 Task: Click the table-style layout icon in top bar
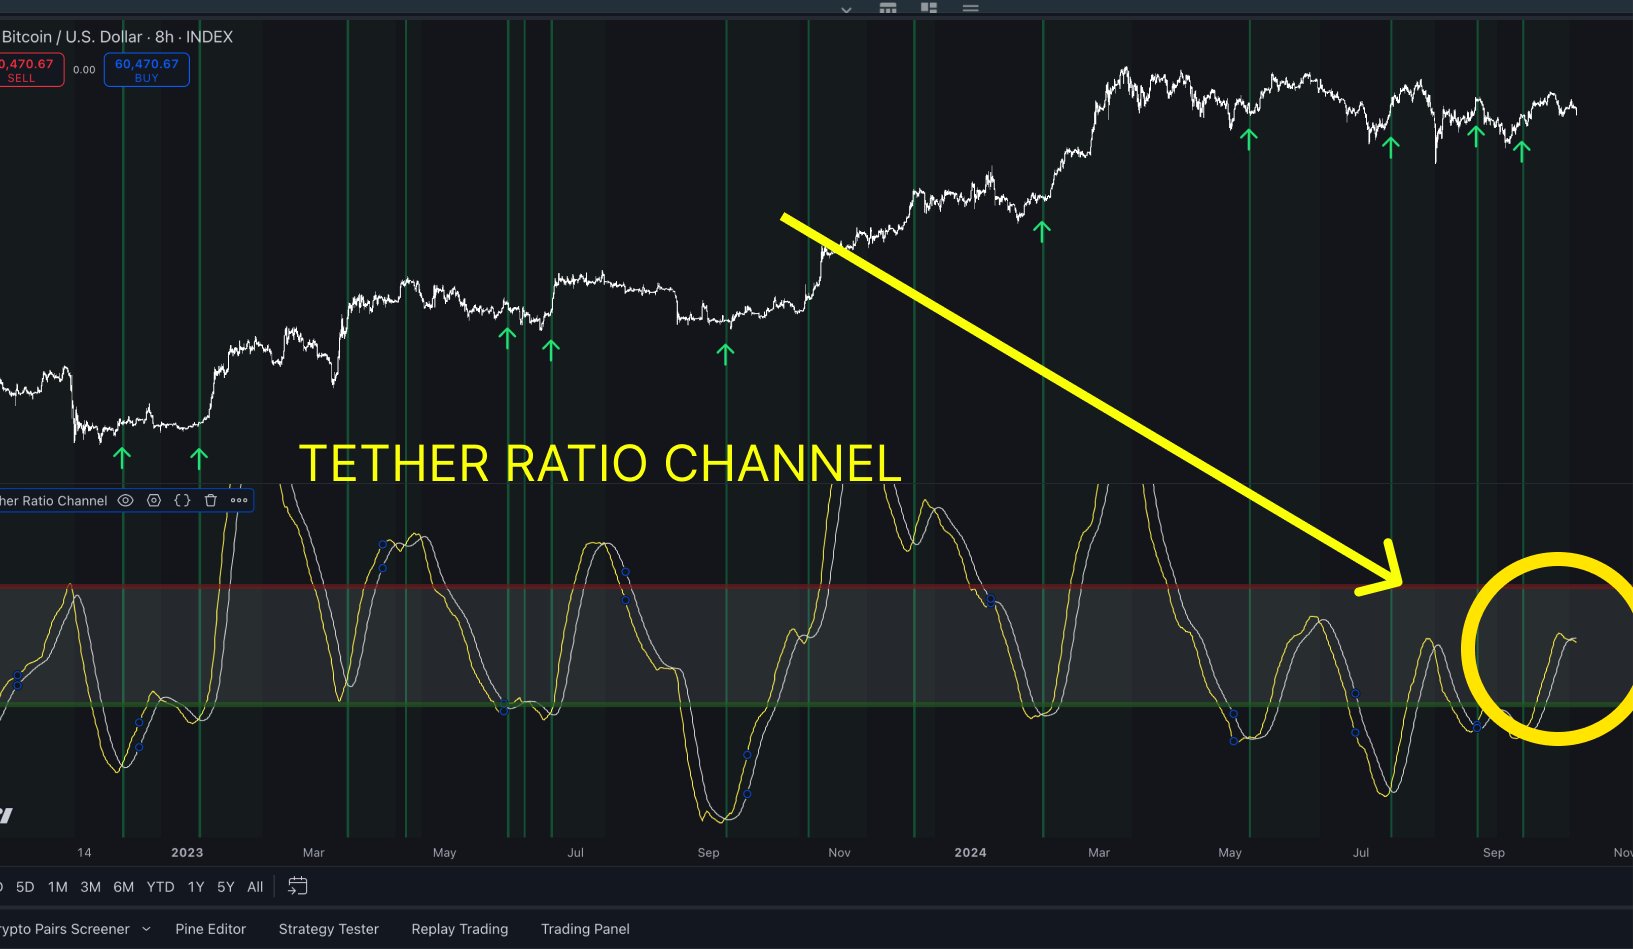tap(888, 8)
